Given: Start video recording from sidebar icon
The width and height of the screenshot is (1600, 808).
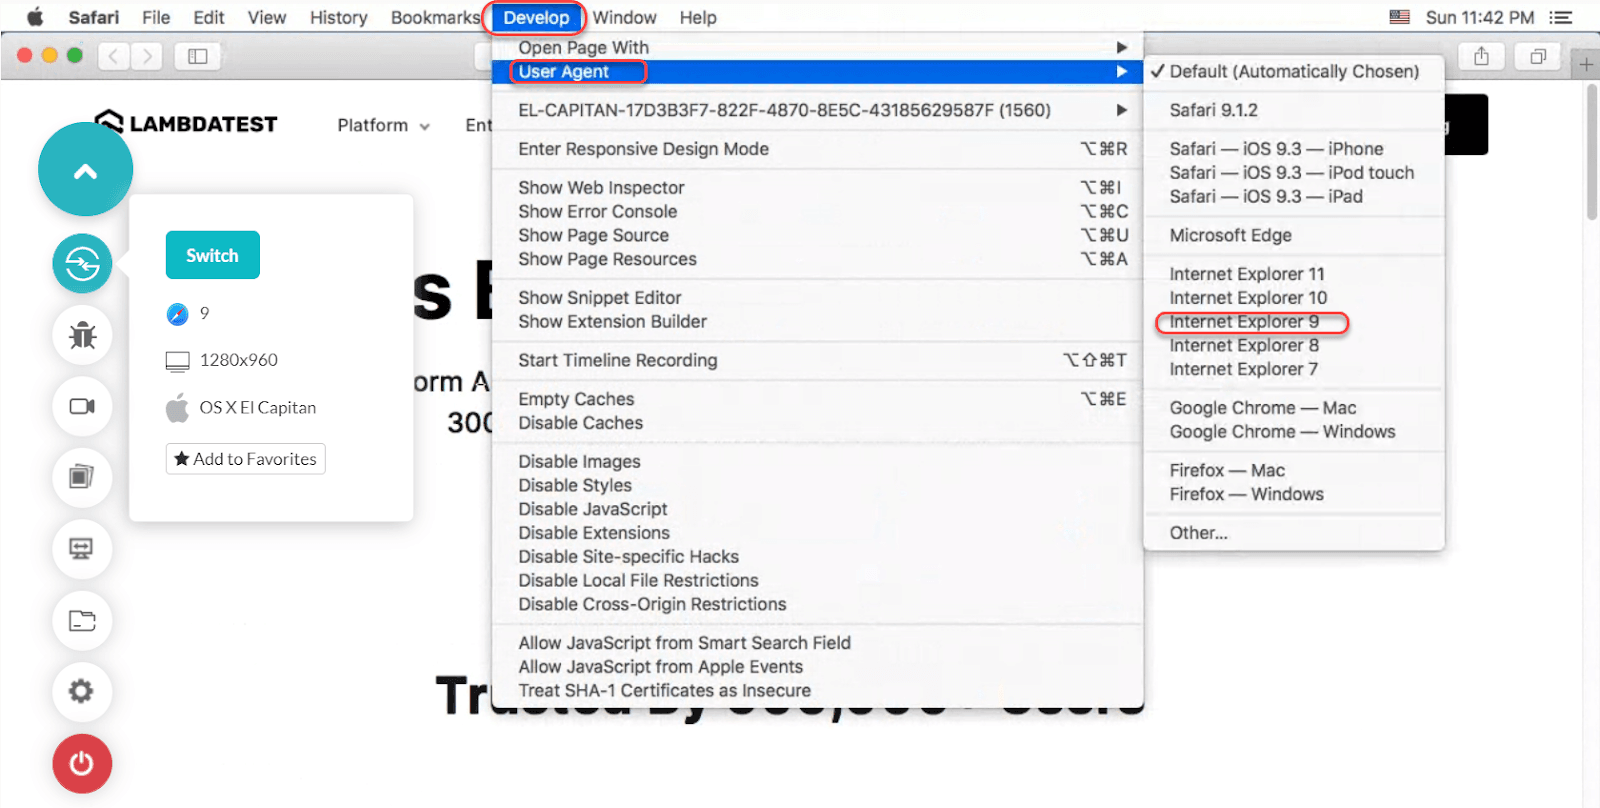Looking at the screenshot, I should point(82,406).
